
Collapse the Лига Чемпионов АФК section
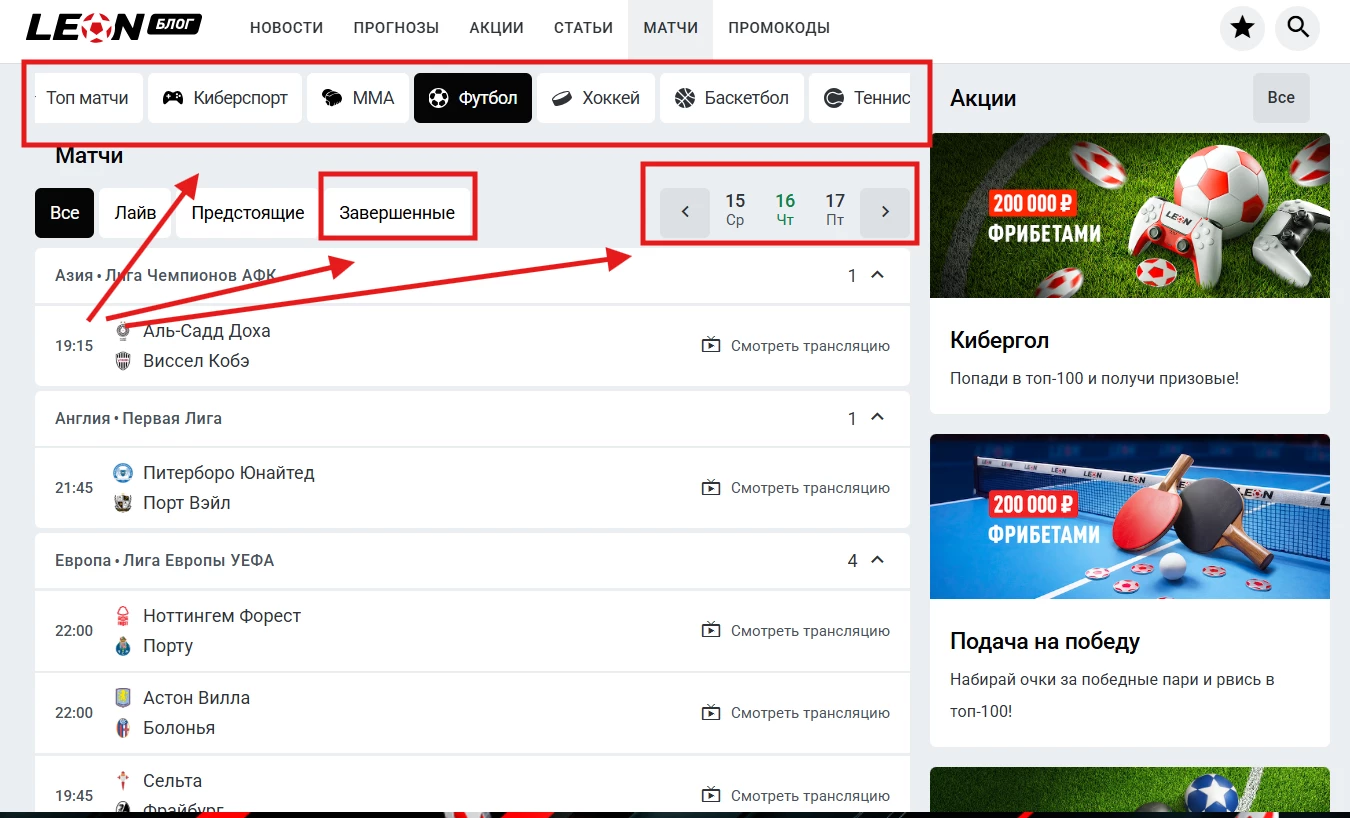pos(877,275)
